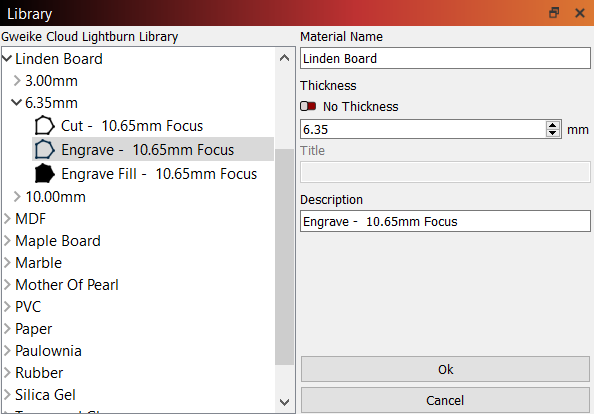Click the Cut entry's outline shape icon

coord(44,125)
